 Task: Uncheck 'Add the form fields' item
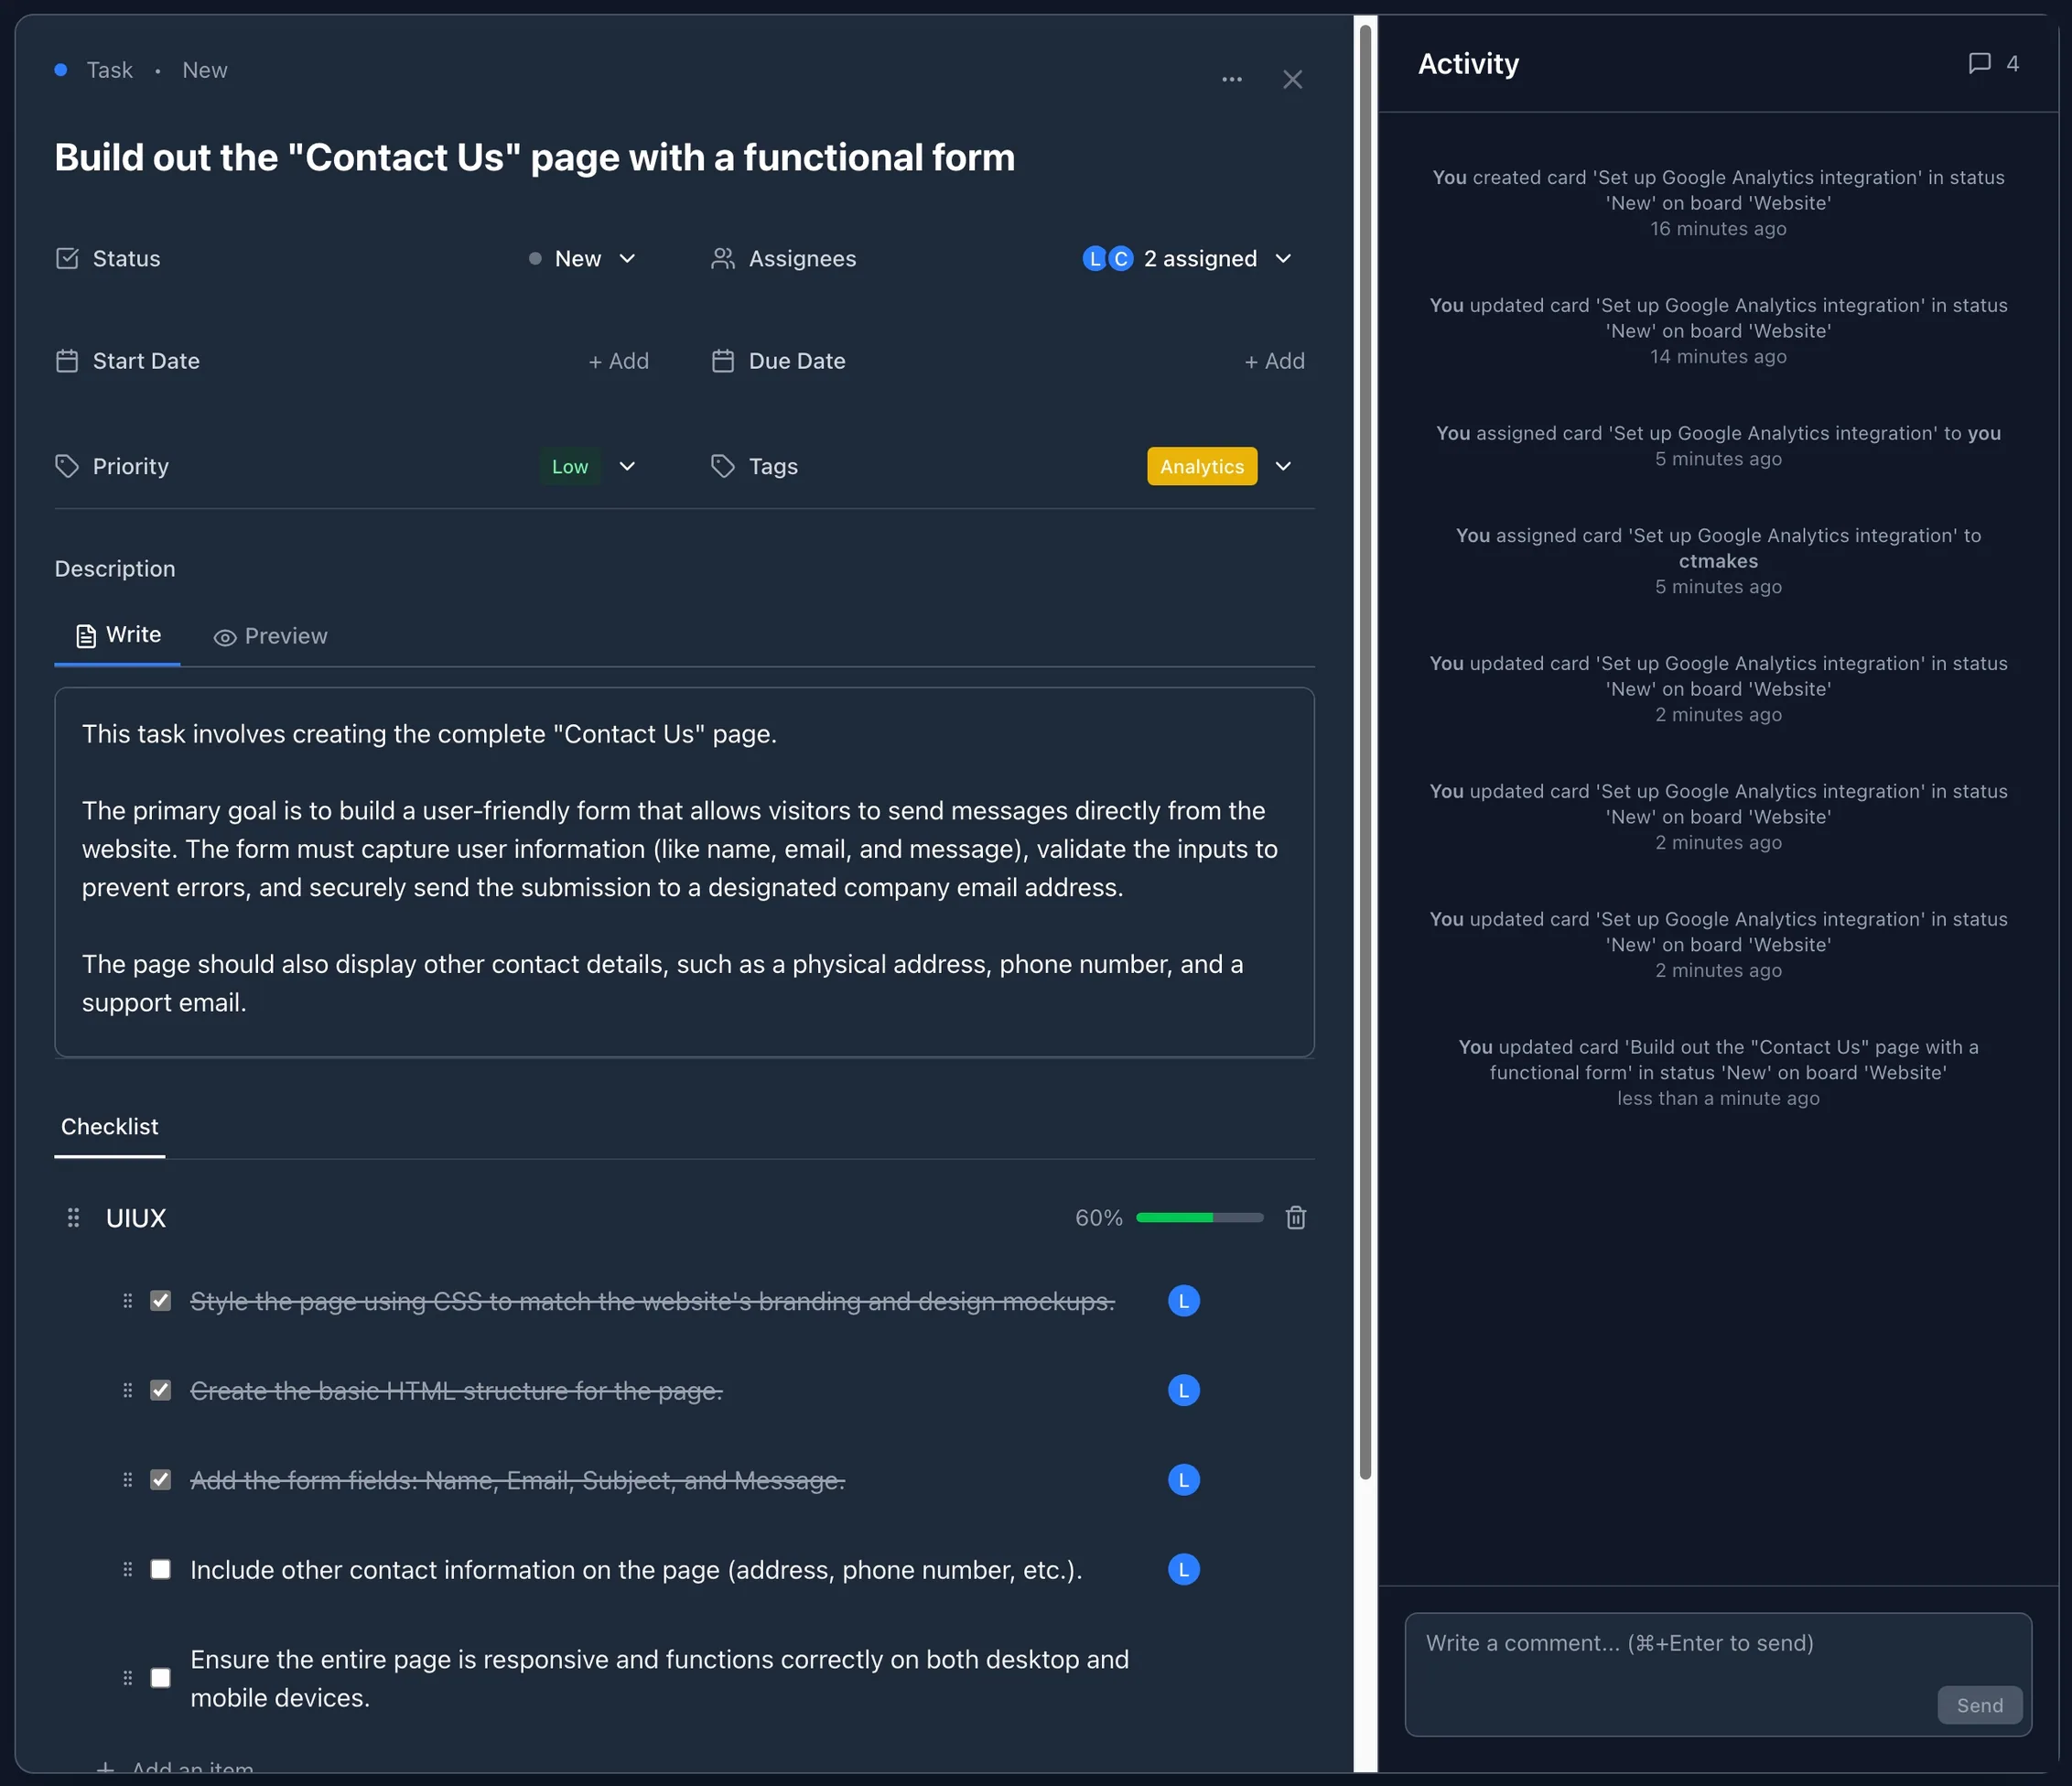pos(160,1479)
